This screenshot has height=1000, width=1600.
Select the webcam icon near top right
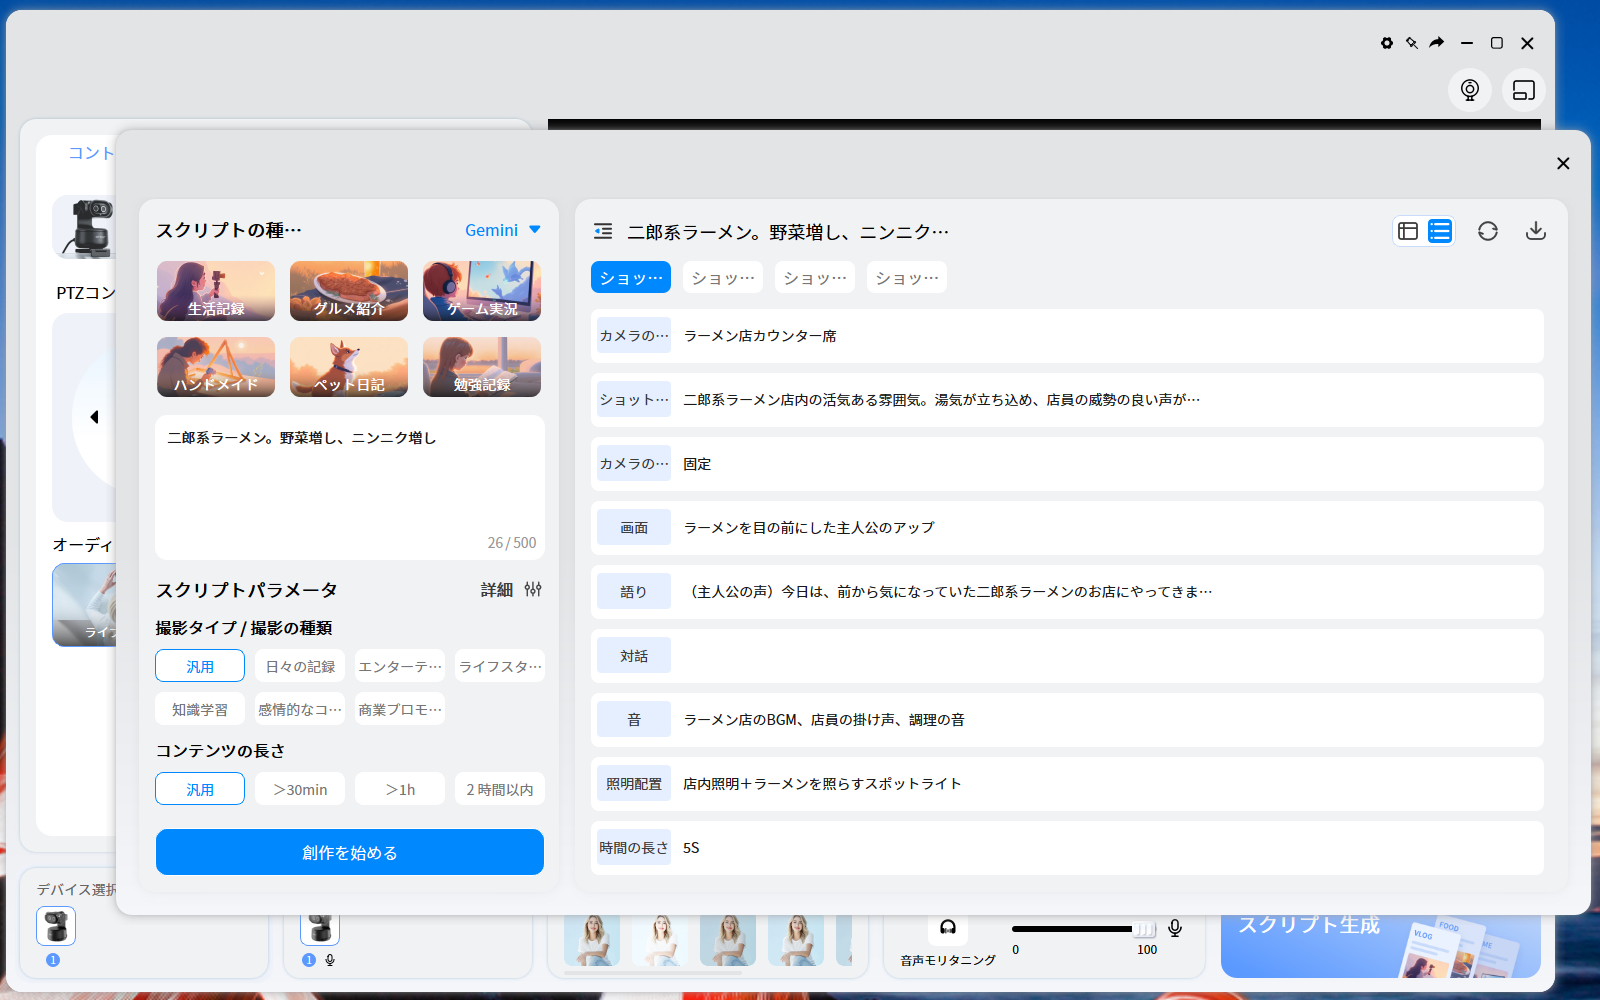[1469, 90]
